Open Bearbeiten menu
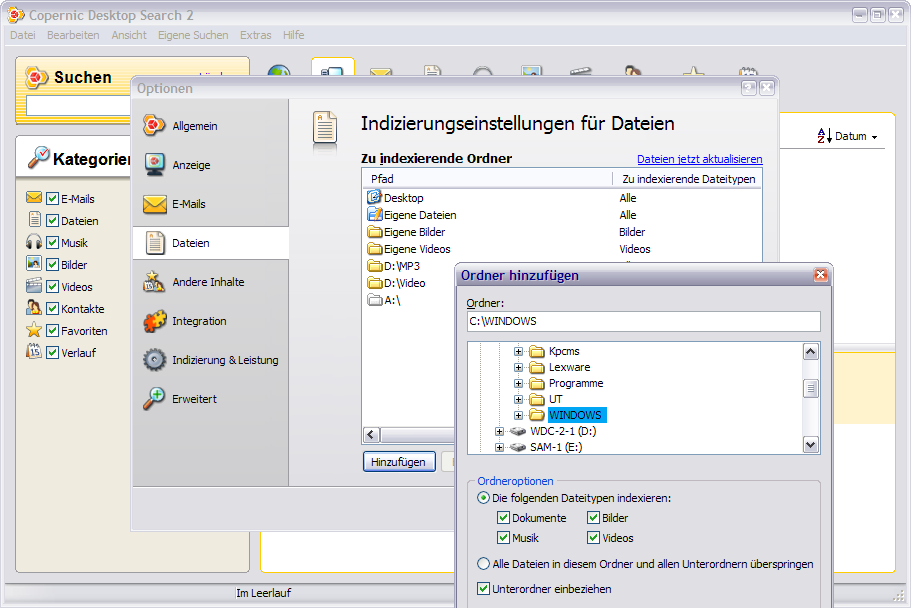Screen dimensions: 911x608 pyautogui.click(x=73, y=35)
